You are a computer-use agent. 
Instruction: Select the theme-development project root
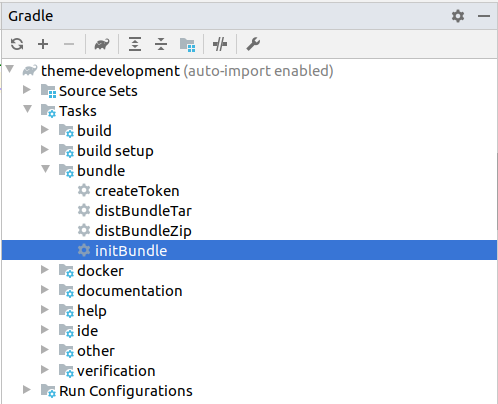coord(110,71)
